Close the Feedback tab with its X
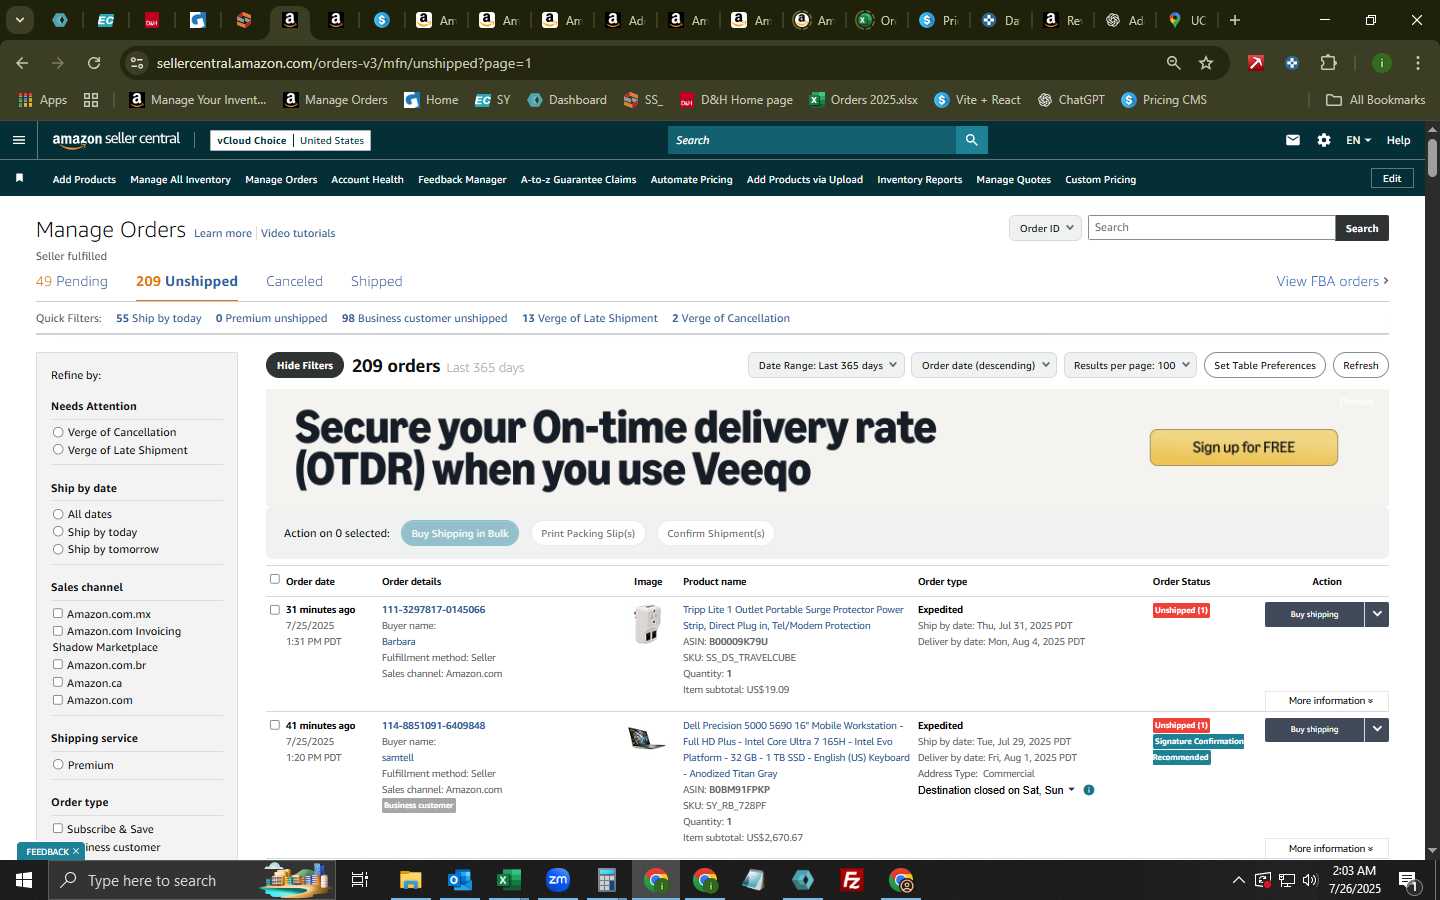1440x900 pixels. (75, 851)
